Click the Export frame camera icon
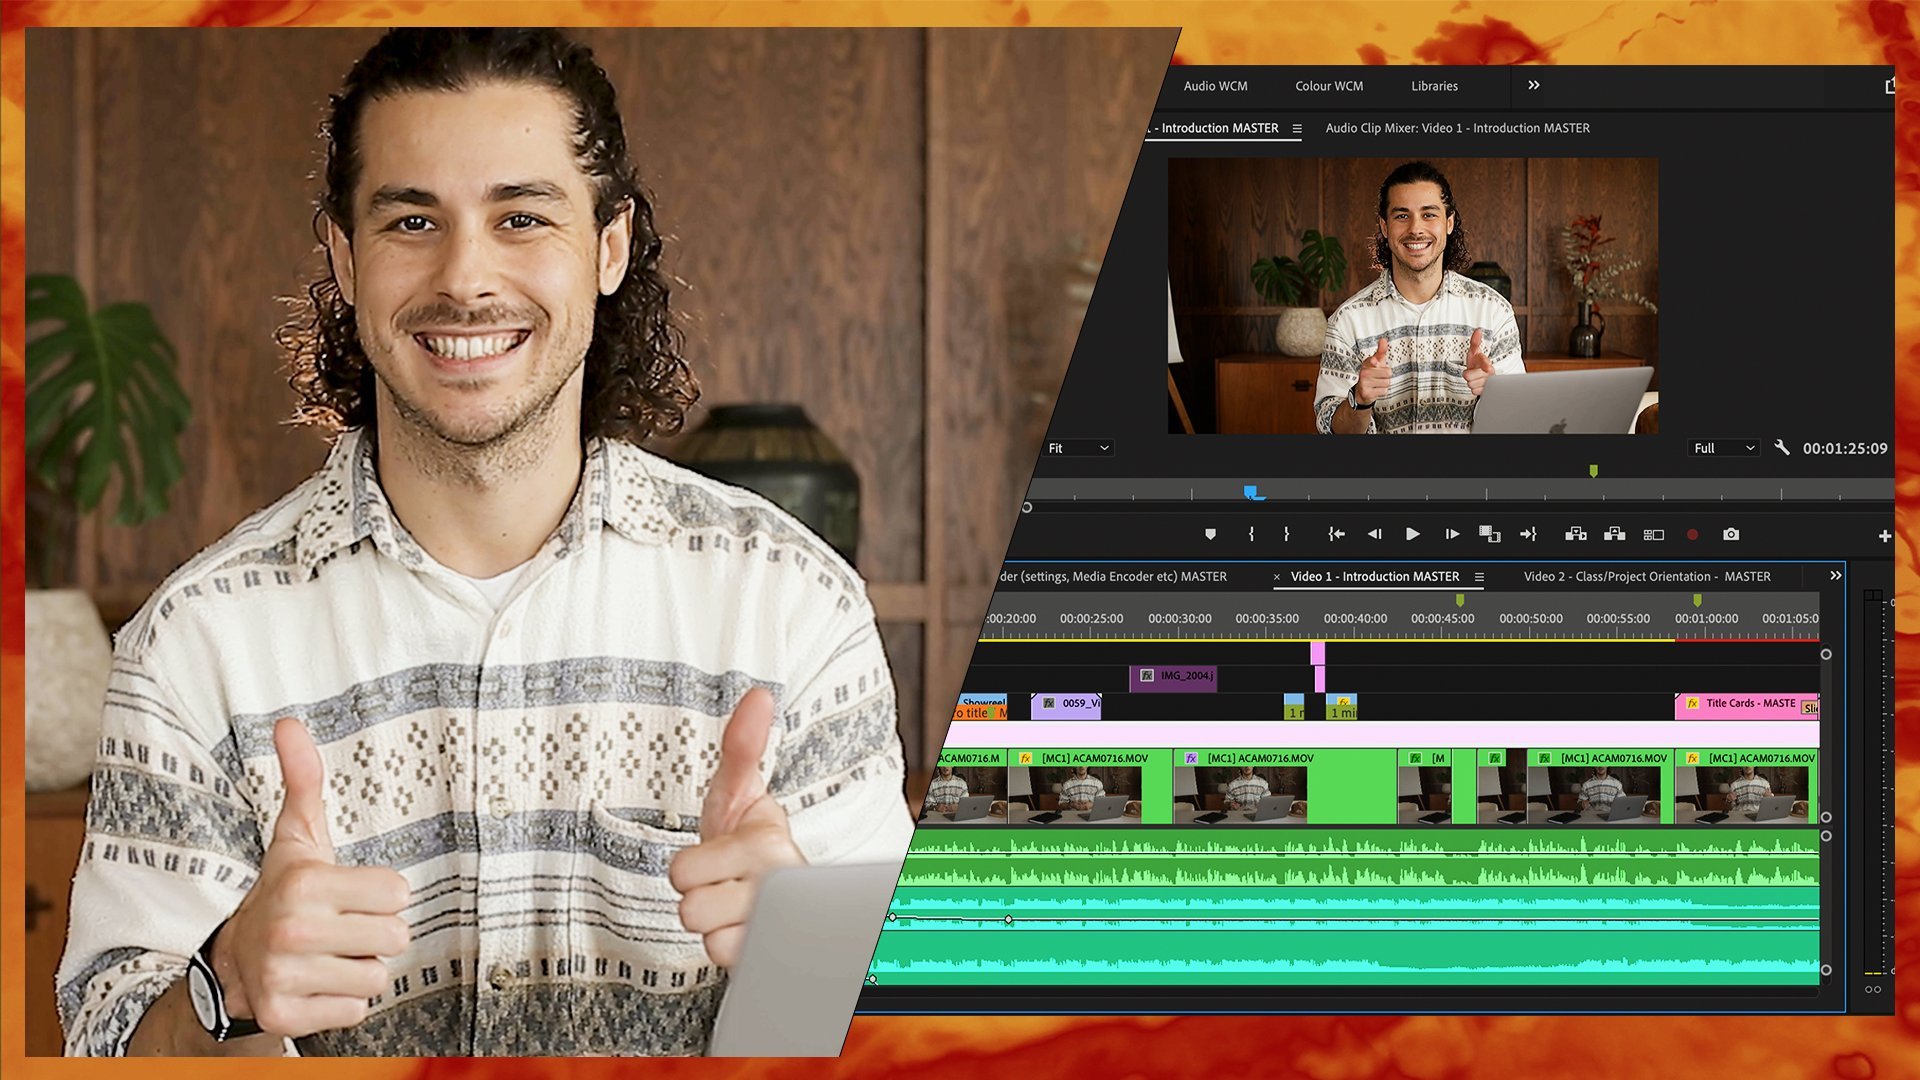Viewport: 1920px width, 1080px height. pyautogui.click(x=1730, y=534)
